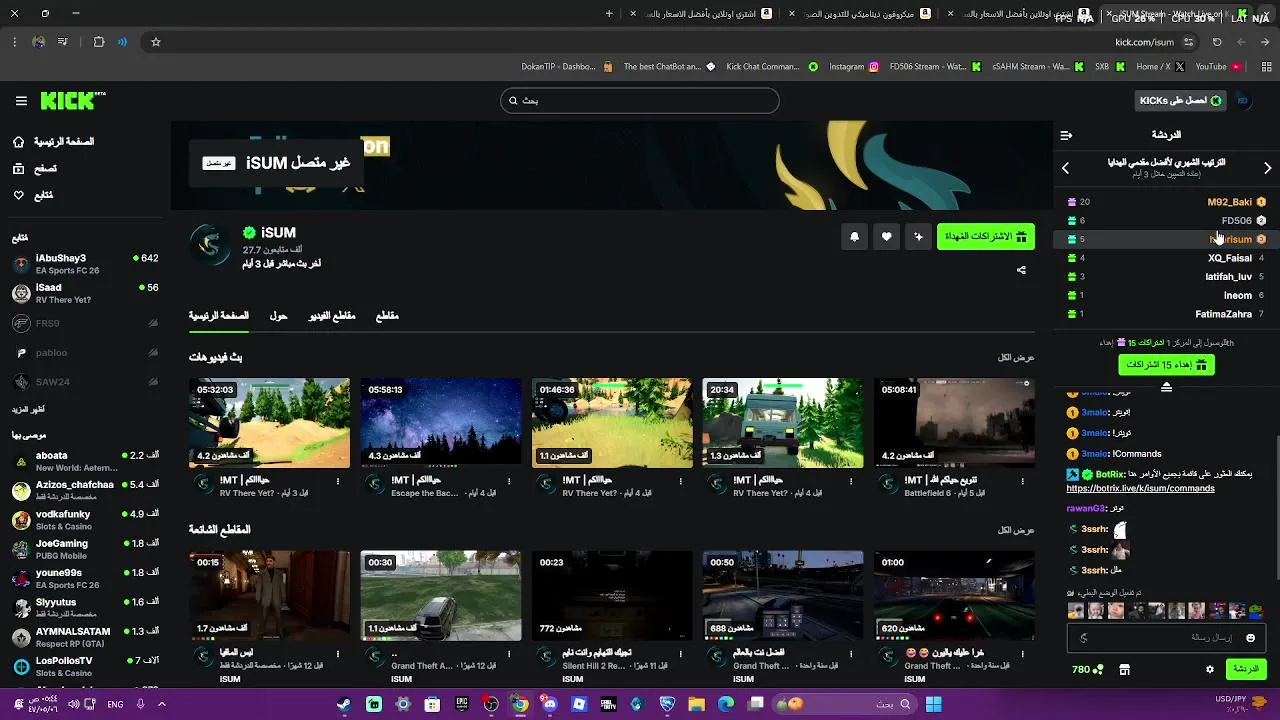Click the share icon below gifted subs
Image resolution: width=1280 pixels, height=720 pixels.
1021,270
